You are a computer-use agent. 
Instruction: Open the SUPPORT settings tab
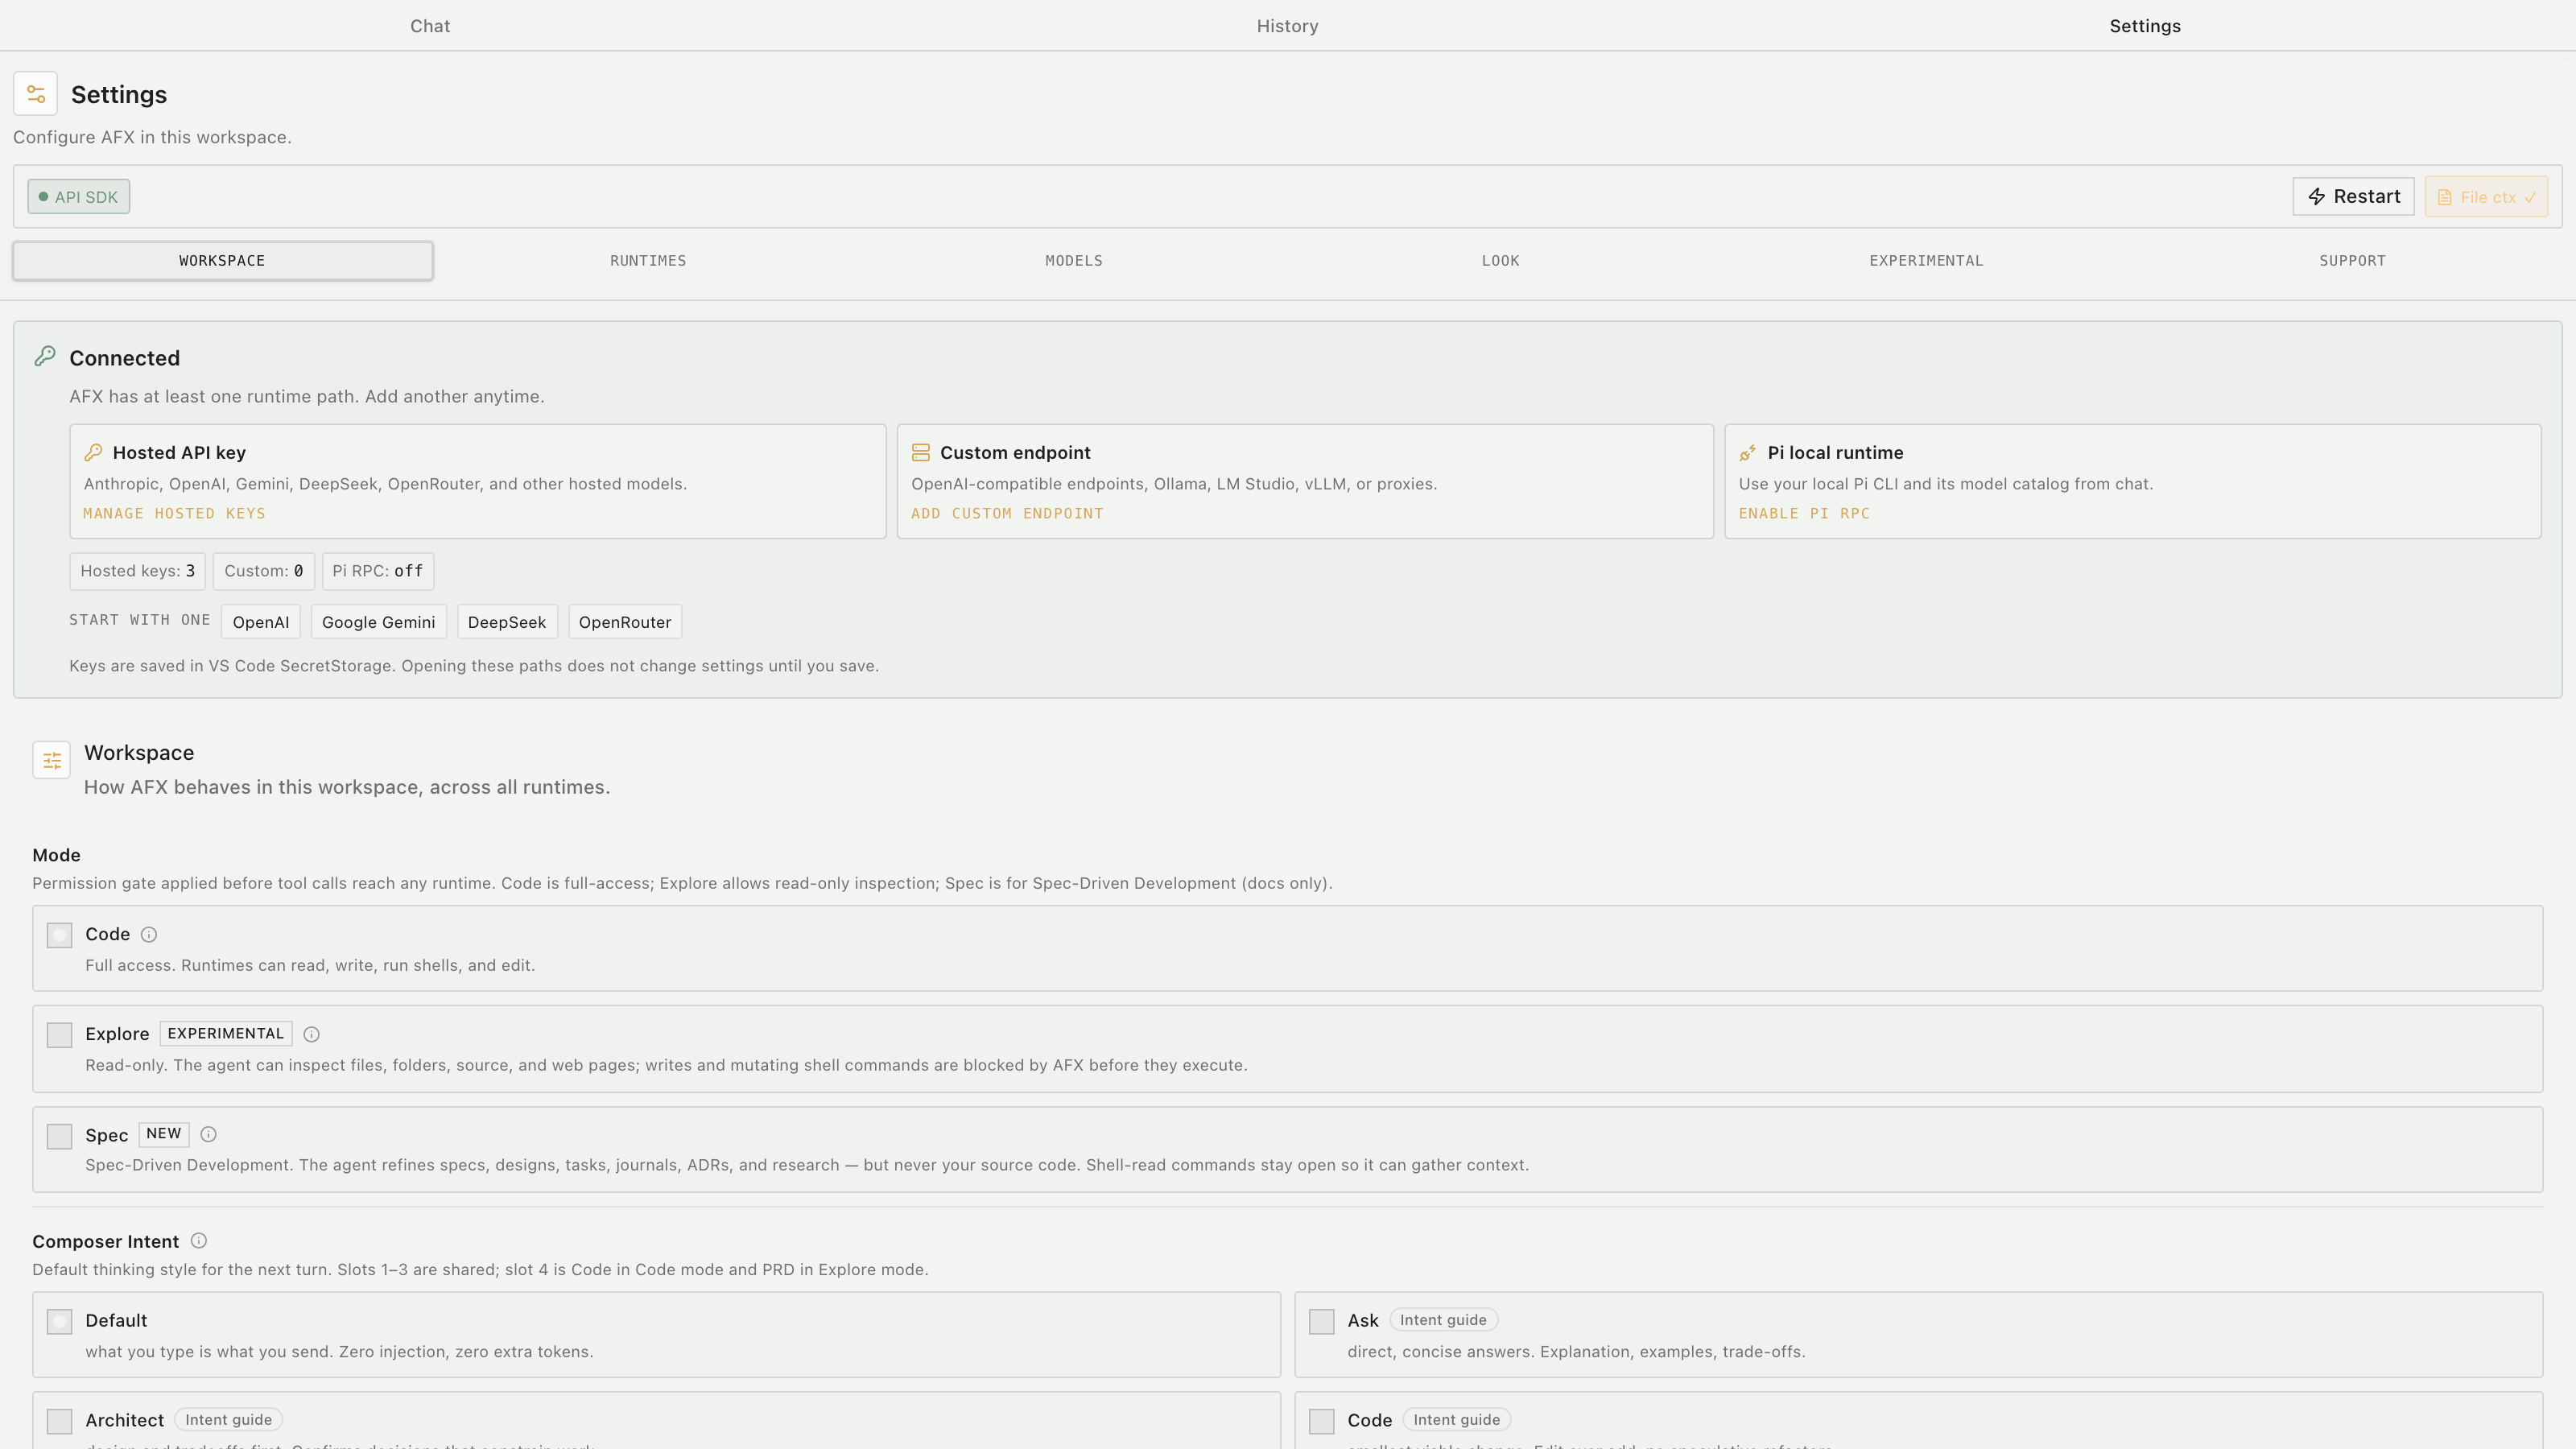2352,261
